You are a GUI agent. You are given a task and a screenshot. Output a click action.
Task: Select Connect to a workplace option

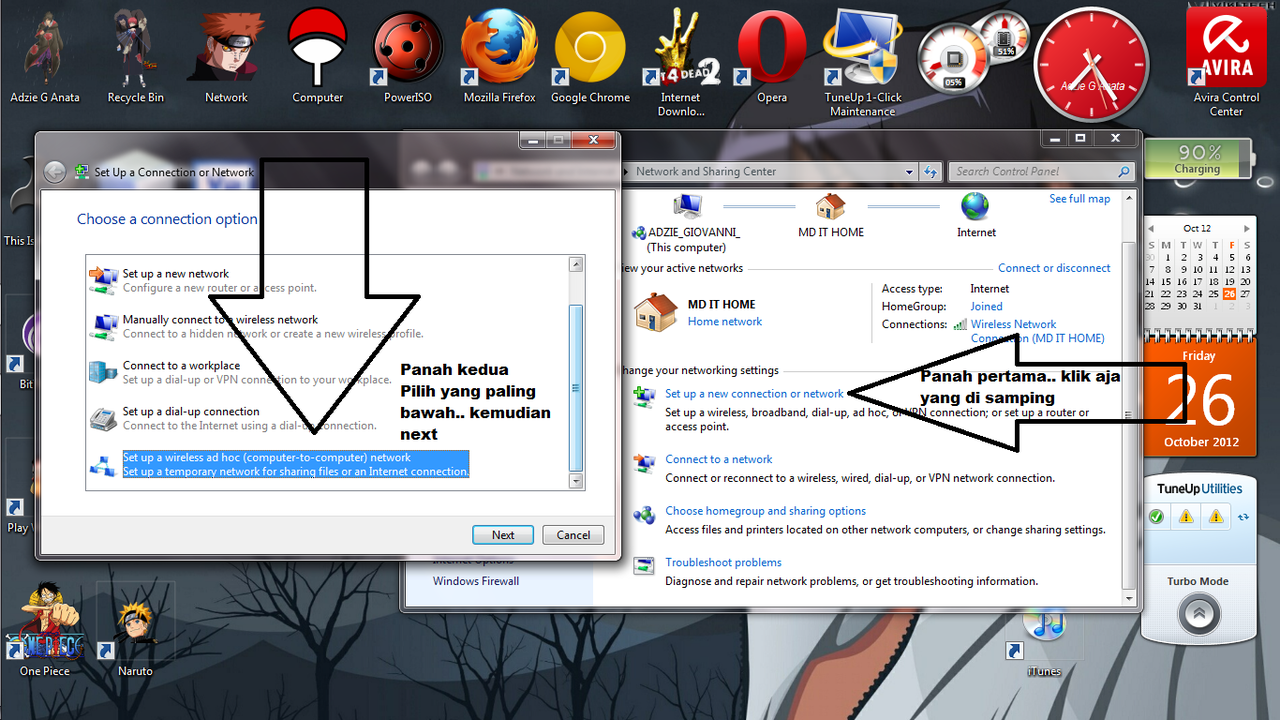click(x=327, y=372)
